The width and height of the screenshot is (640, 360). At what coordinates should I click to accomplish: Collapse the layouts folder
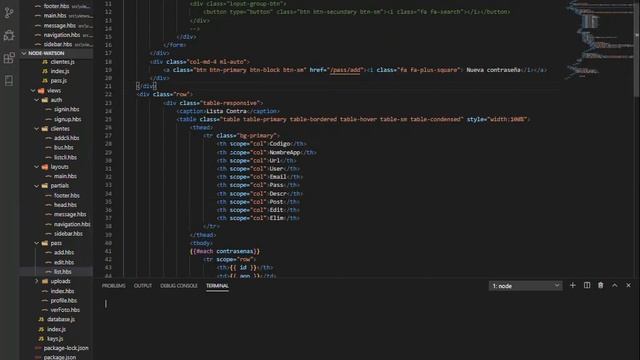click(36, 167)
